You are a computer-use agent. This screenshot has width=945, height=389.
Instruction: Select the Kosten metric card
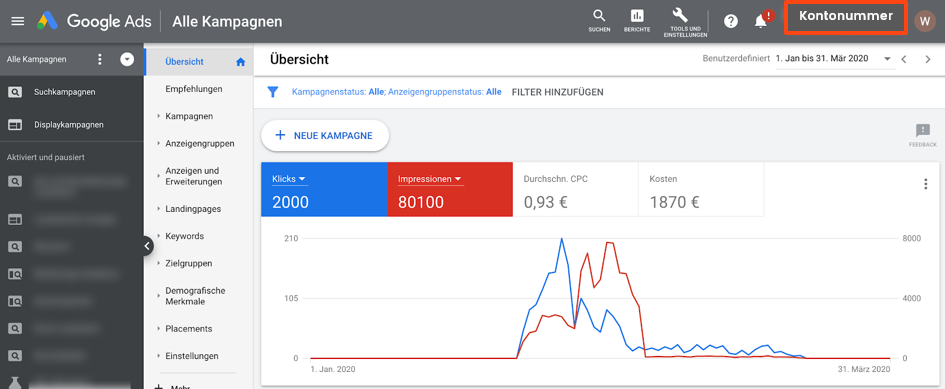(x=702, y=189)
